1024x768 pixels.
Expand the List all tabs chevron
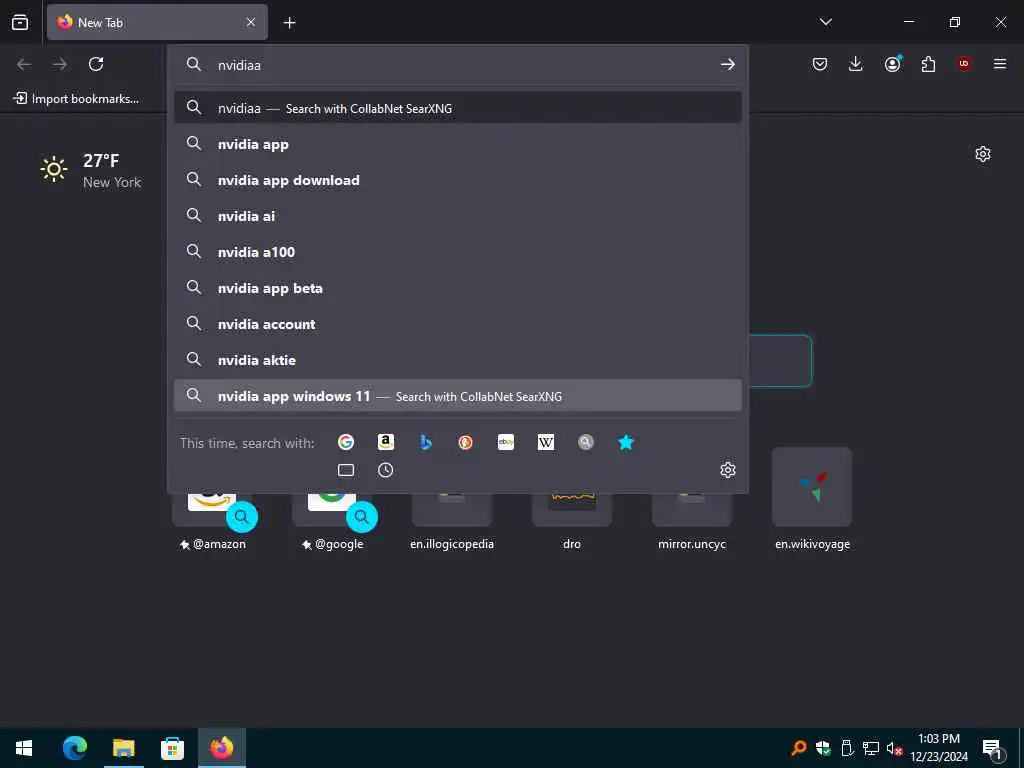coord(825,22)
